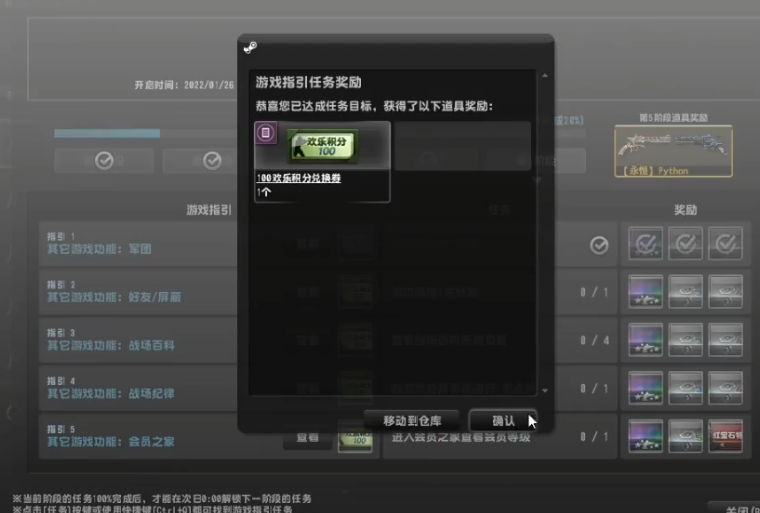
Task: Click the purple starred reward in 会员之家 row
Action: 646,436
